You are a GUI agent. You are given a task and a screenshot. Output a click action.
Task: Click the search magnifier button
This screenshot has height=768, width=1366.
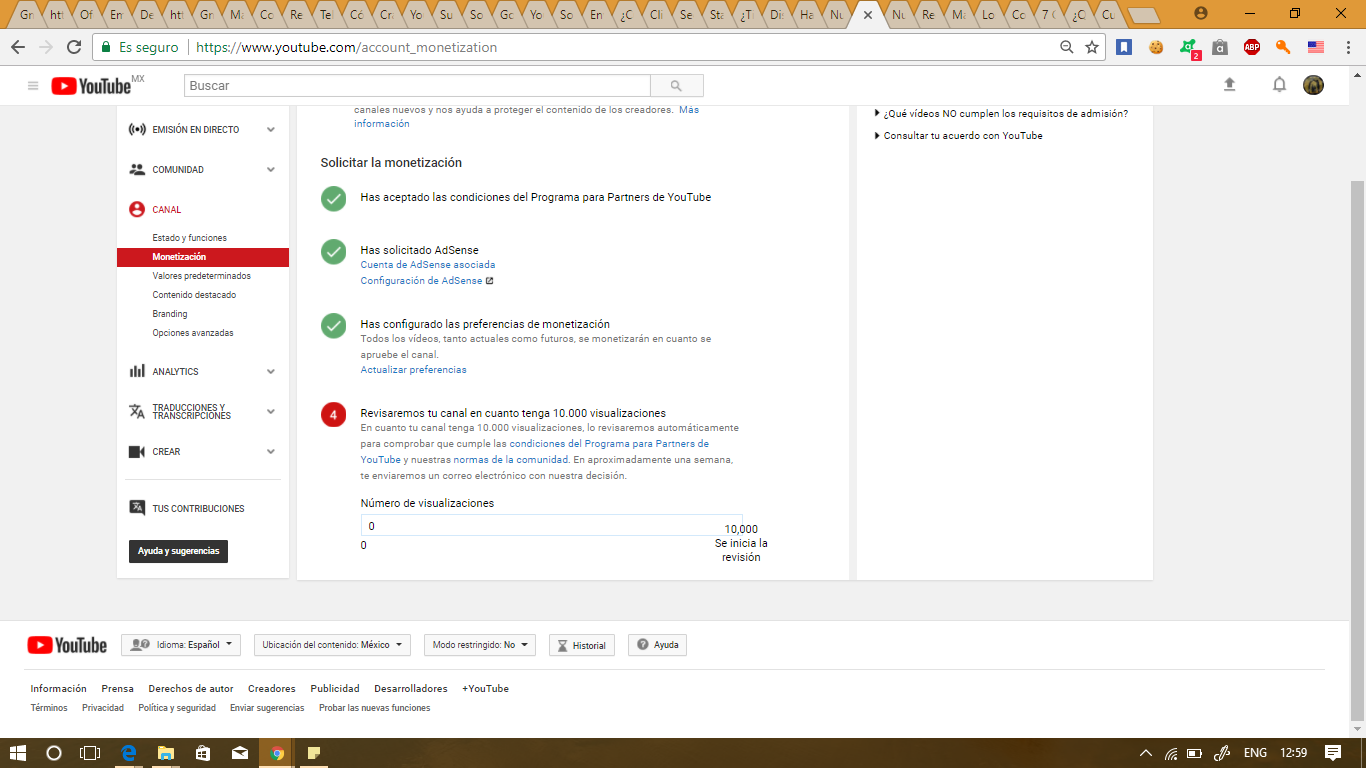(677, 86)
